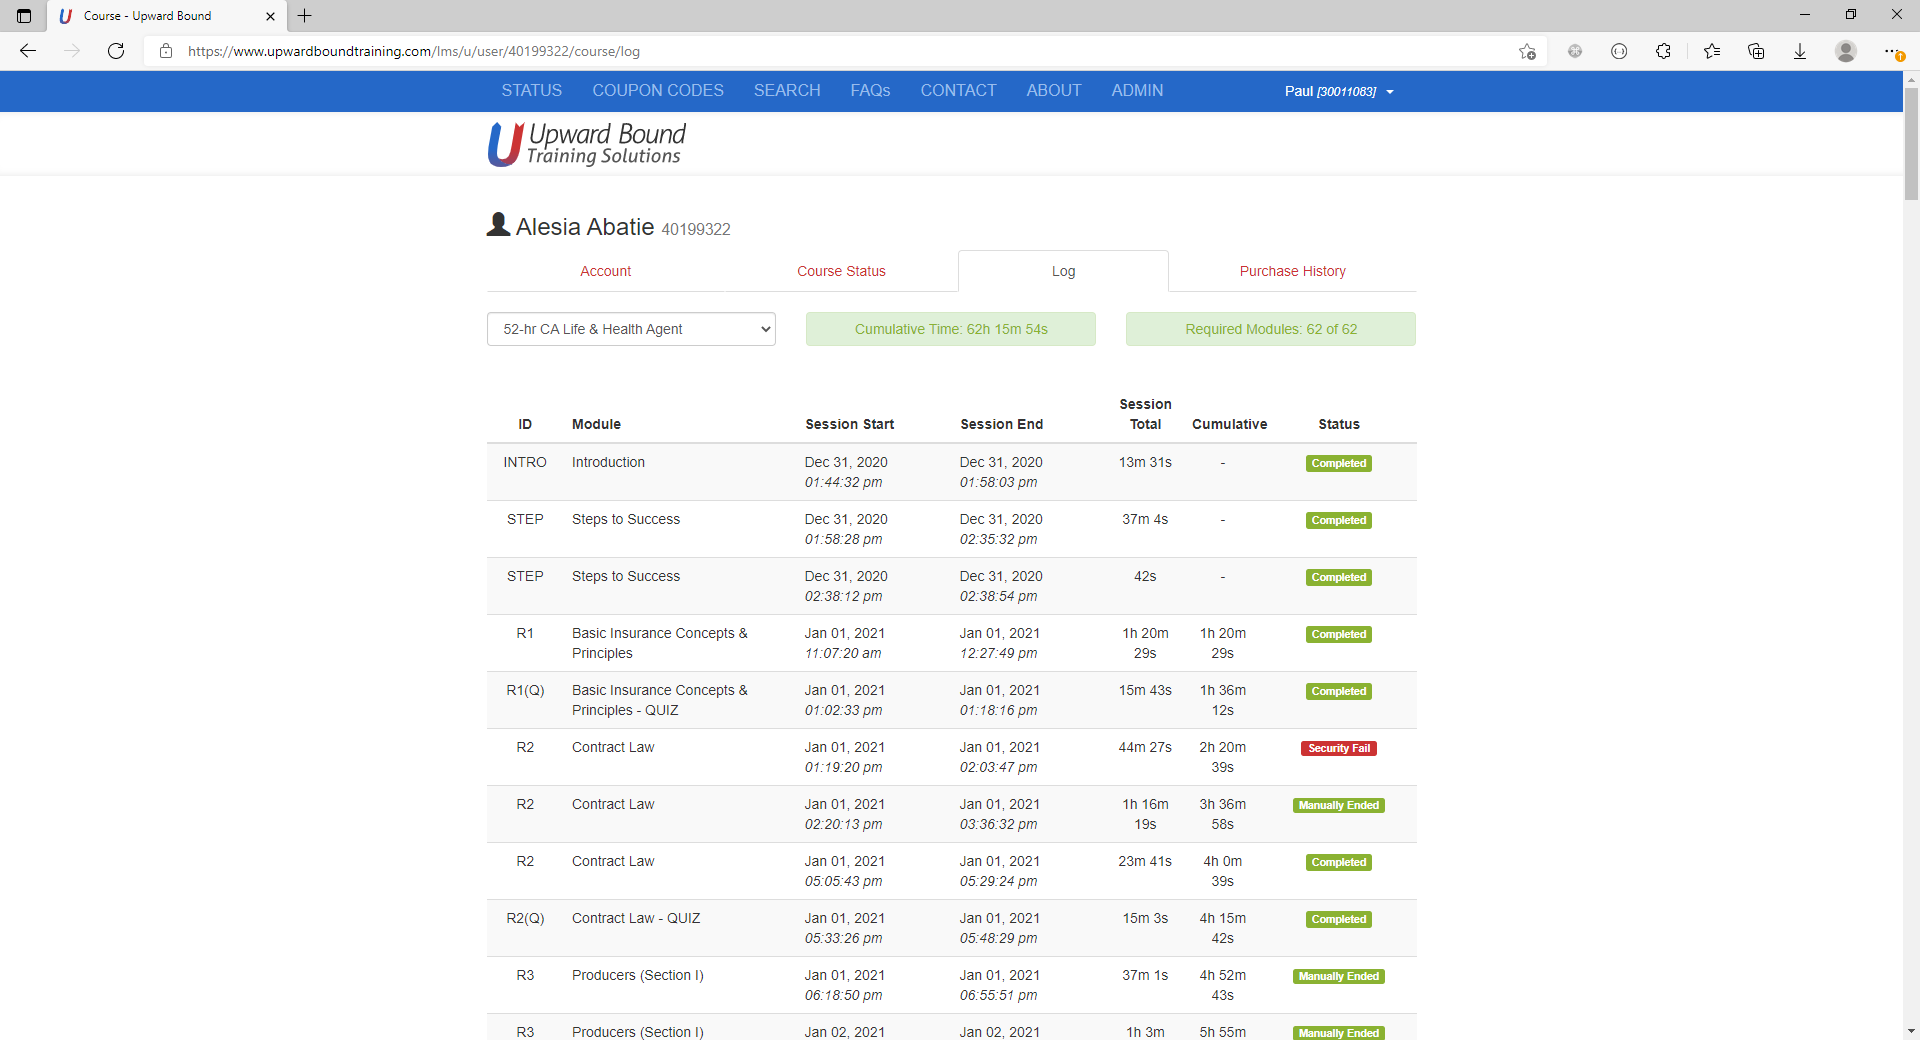Screen dimensions: 1920x1040
Task: Click the Cumulative Time: 62h 15m 54s box
Action: click(951, 329)
